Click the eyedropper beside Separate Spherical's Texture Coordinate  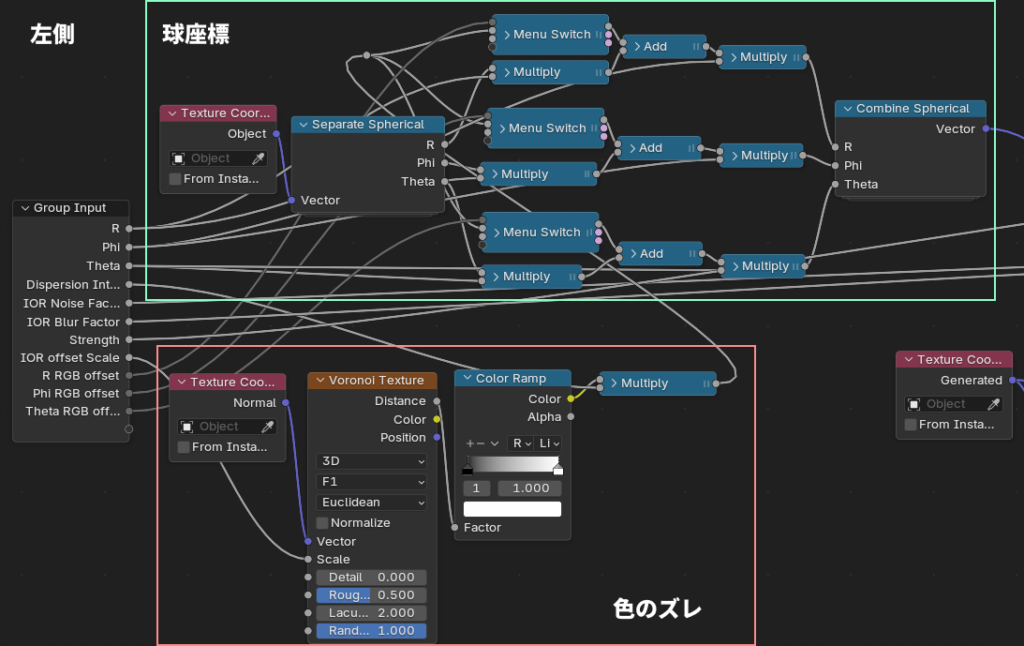click(257, 158)
